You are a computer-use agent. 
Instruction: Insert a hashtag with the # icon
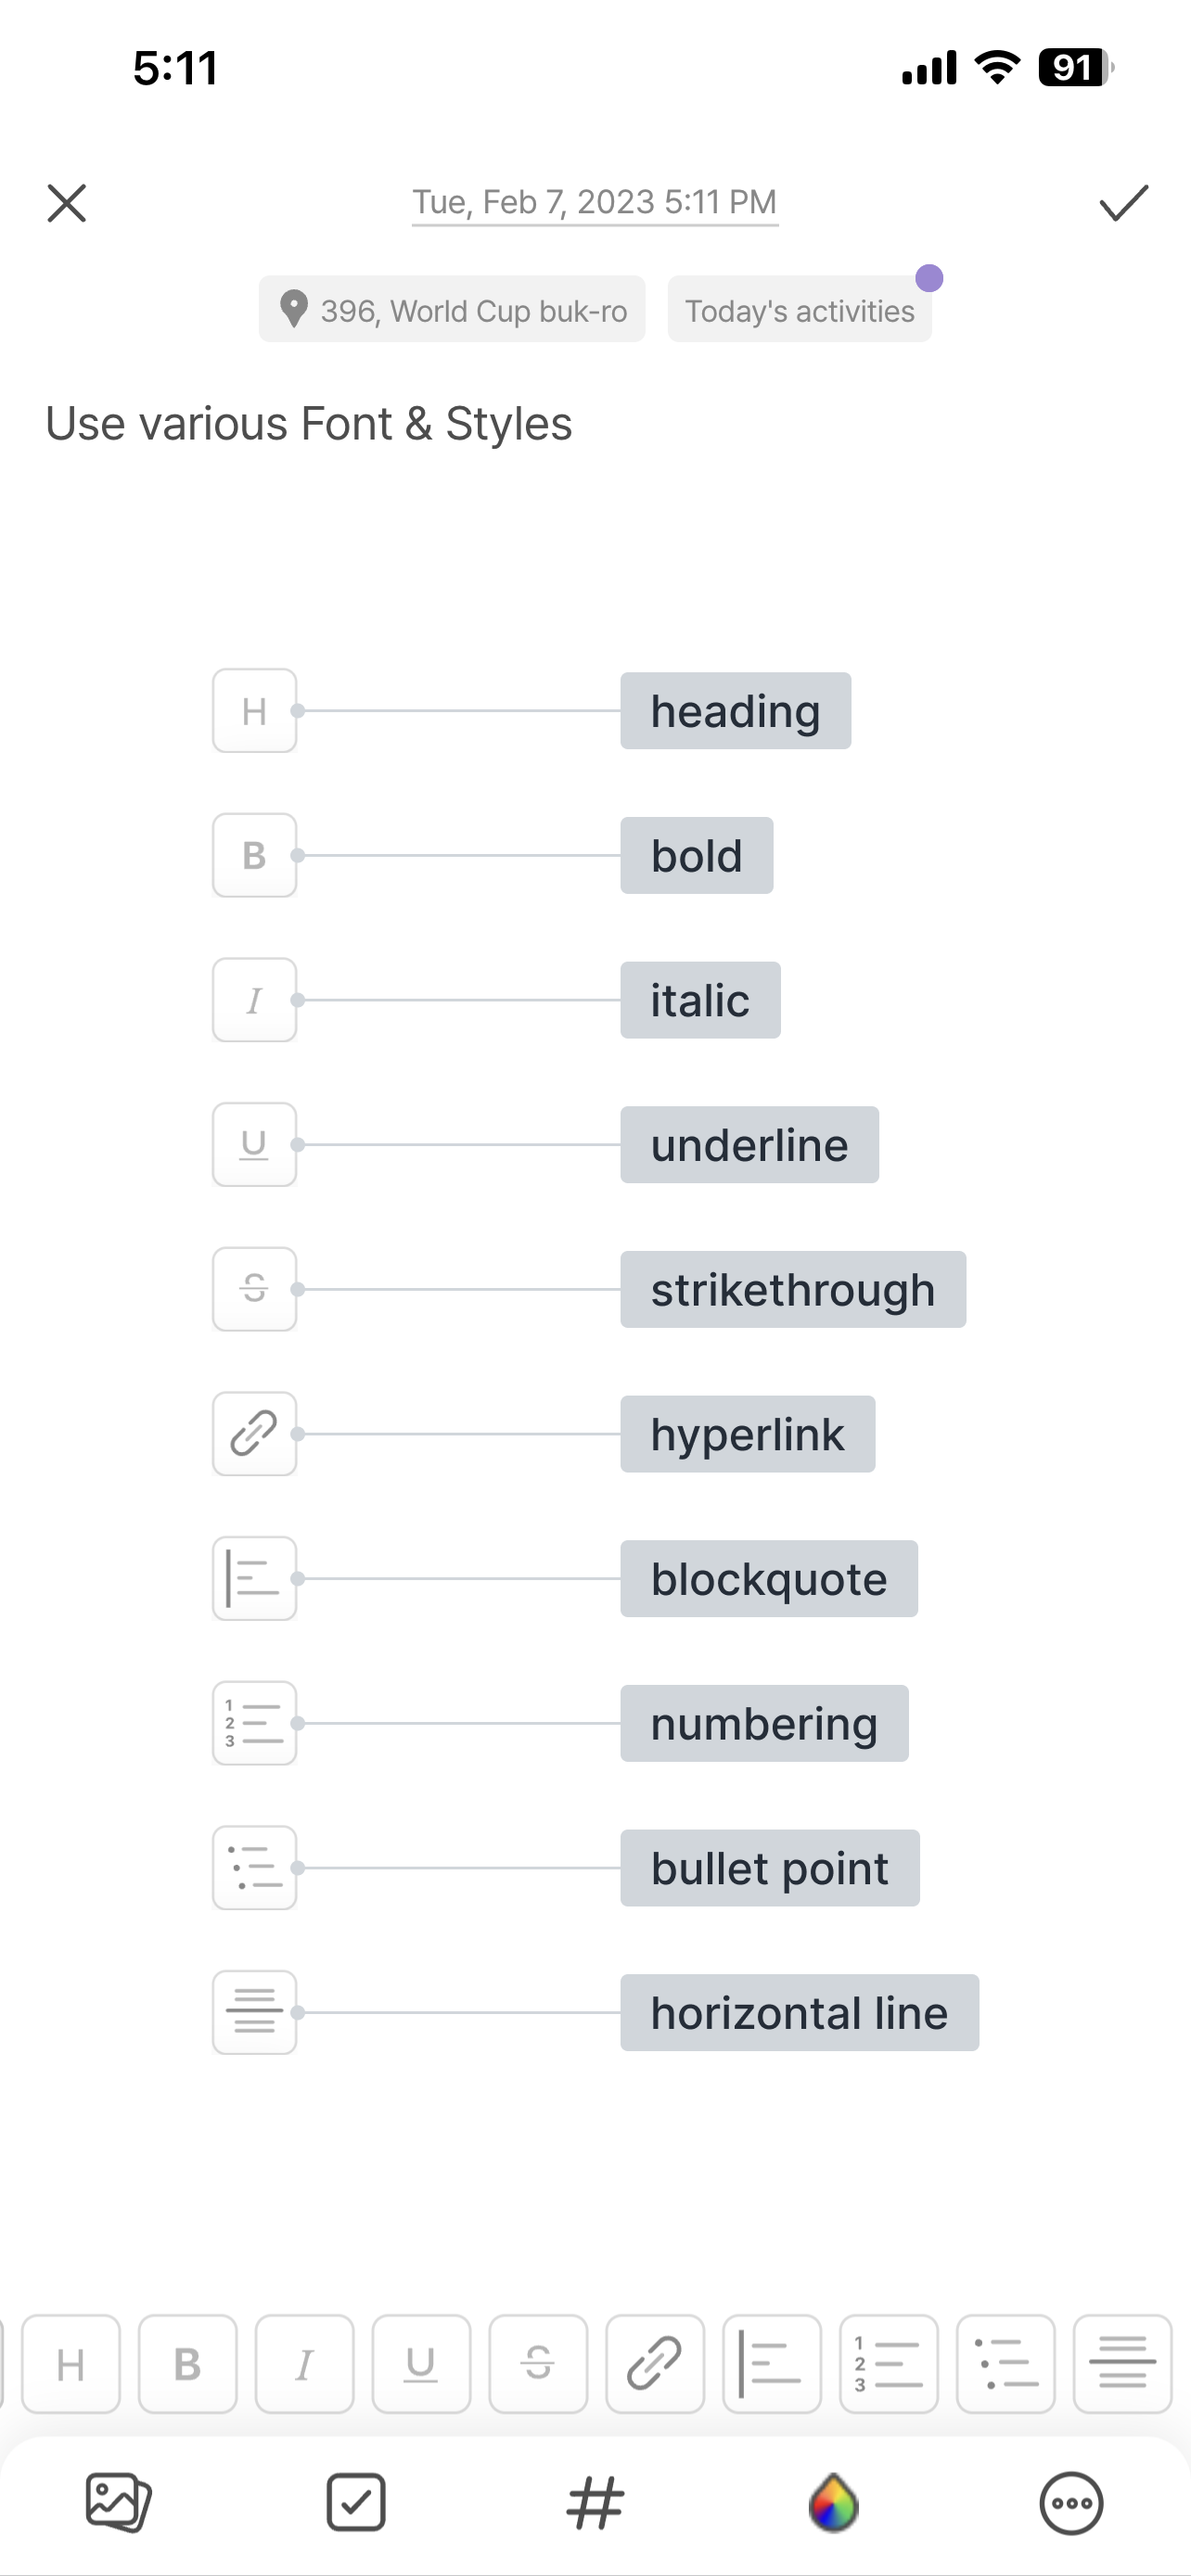595,2503
